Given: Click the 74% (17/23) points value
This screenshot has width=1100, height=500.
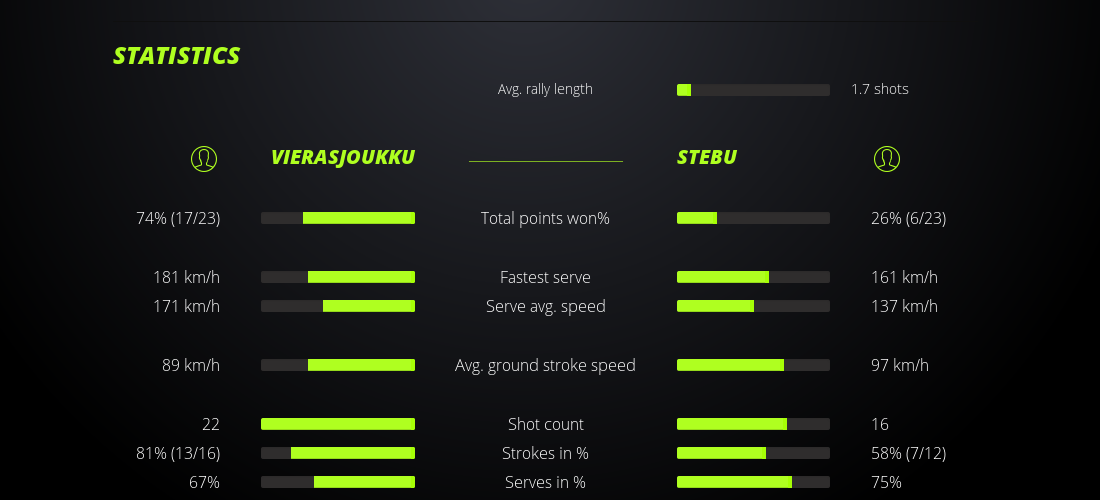Looking at the screenshot, I should [178, 218].
